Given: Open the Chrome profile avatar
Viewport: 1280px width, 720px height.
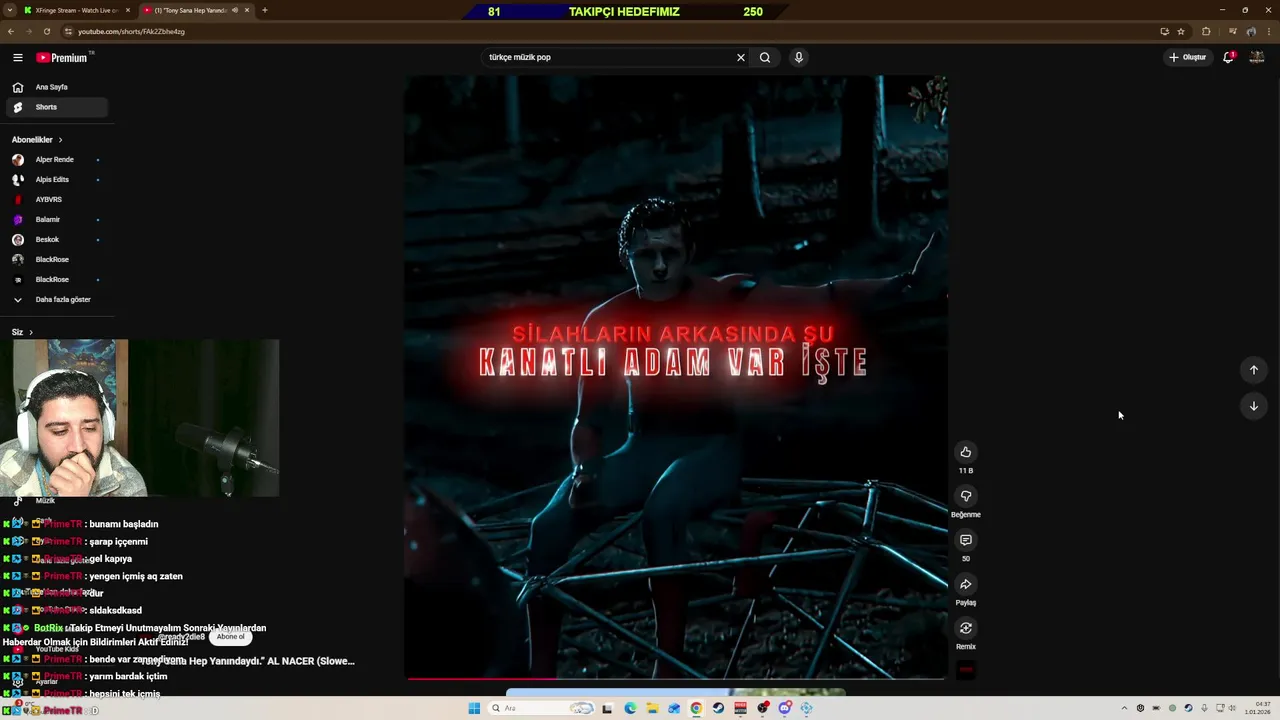Looking at the screenshot, I should [x=1251, y=31].
